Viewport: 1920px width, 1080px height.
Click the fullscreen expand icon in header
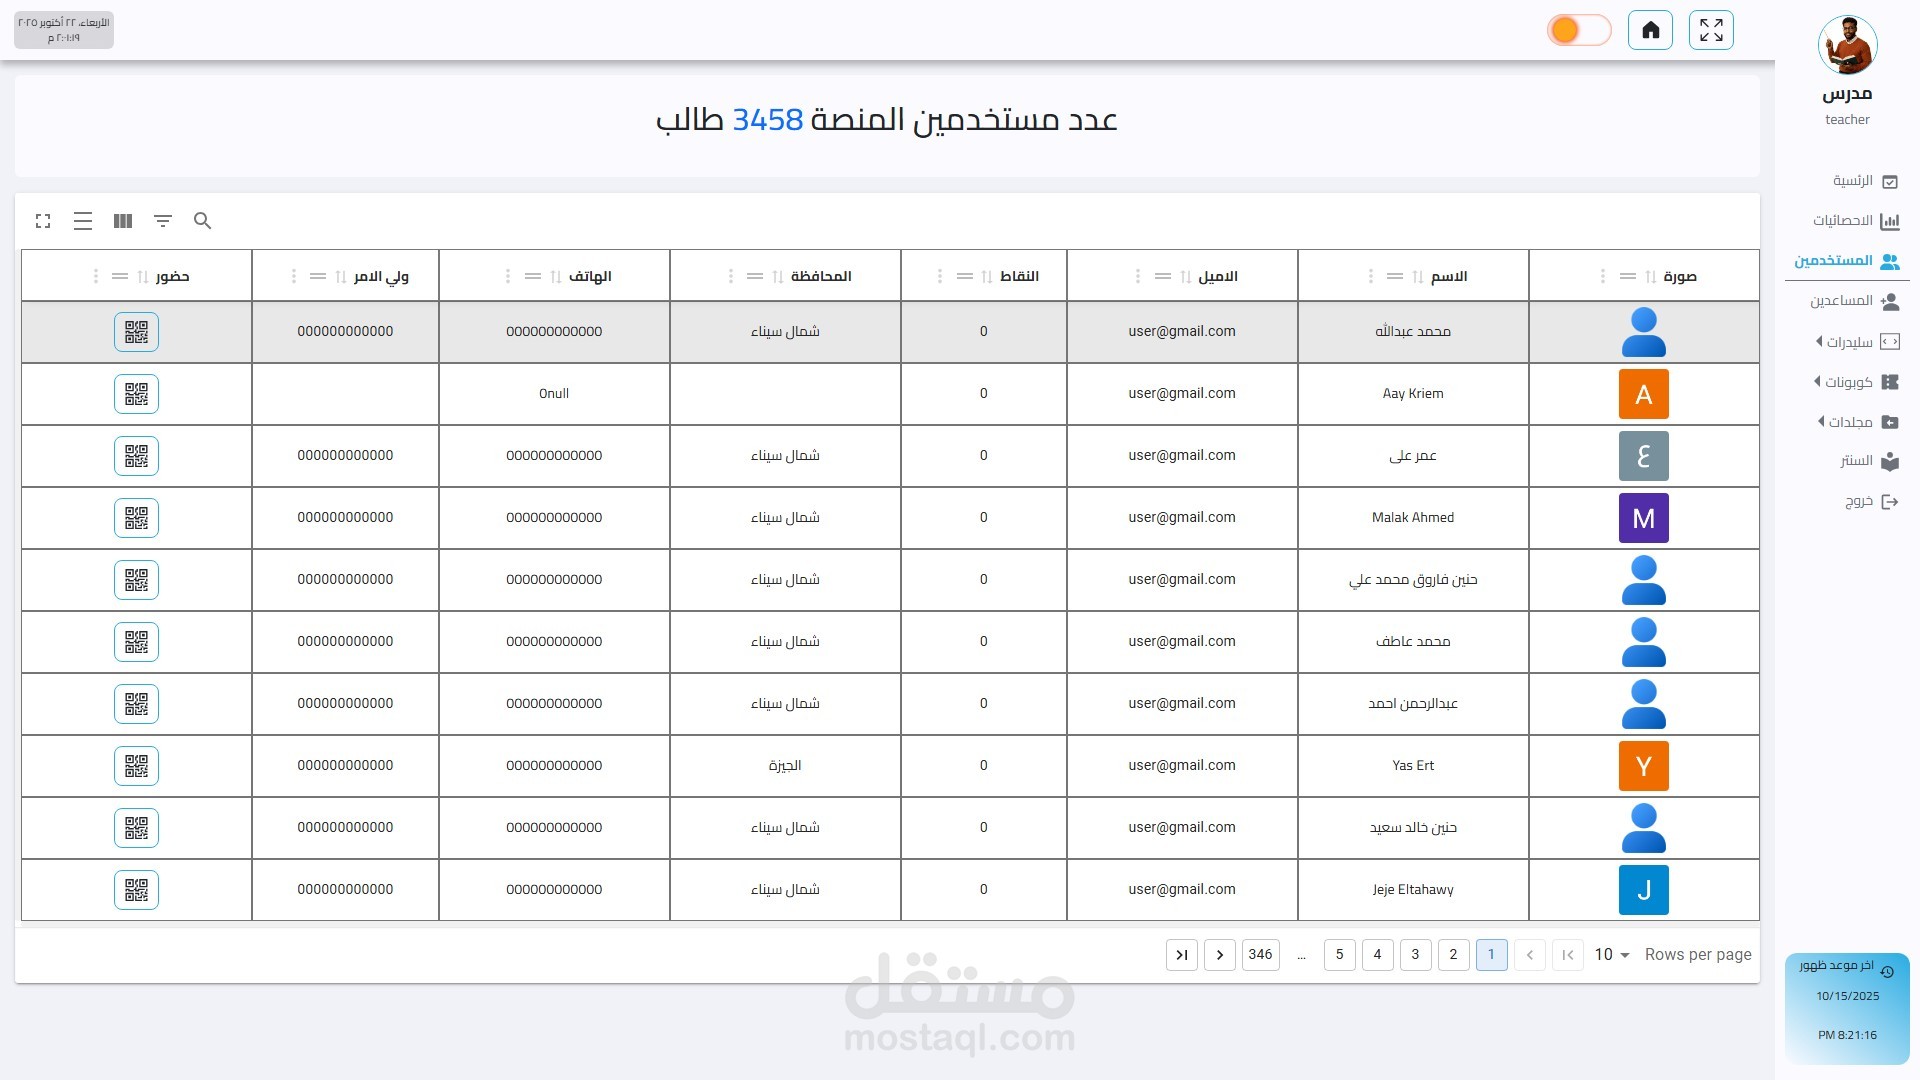(1711, 30)
